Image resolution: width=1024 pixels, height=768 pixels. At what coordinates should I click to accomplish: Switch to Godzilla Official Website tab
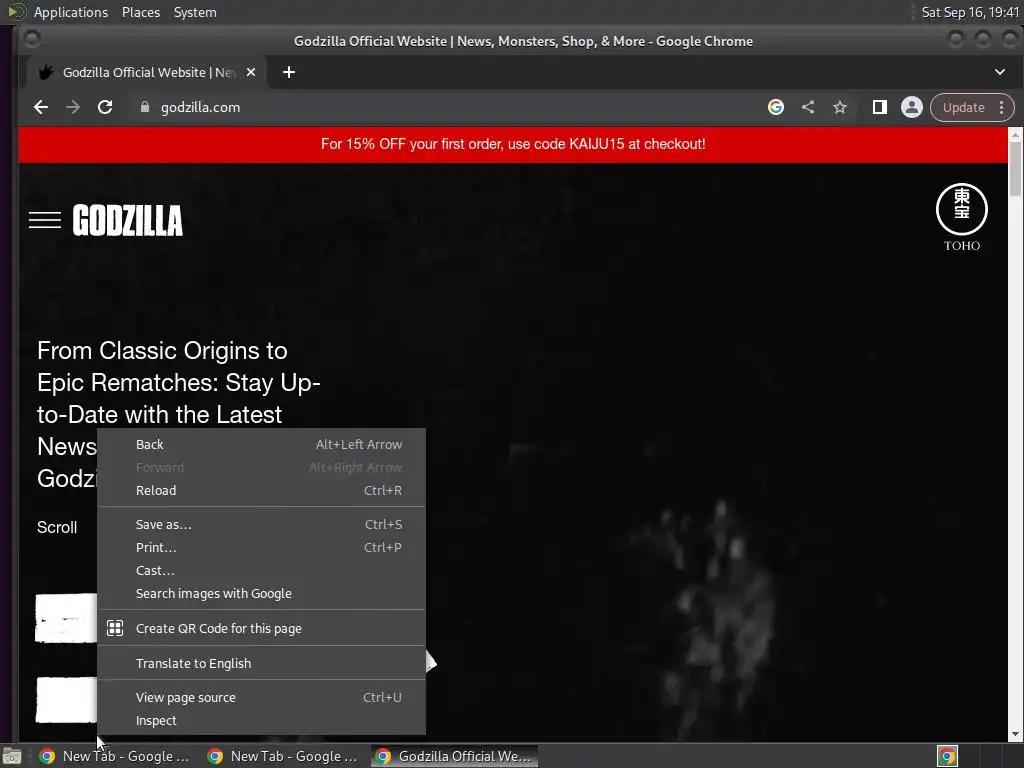[x=146, y=72]
